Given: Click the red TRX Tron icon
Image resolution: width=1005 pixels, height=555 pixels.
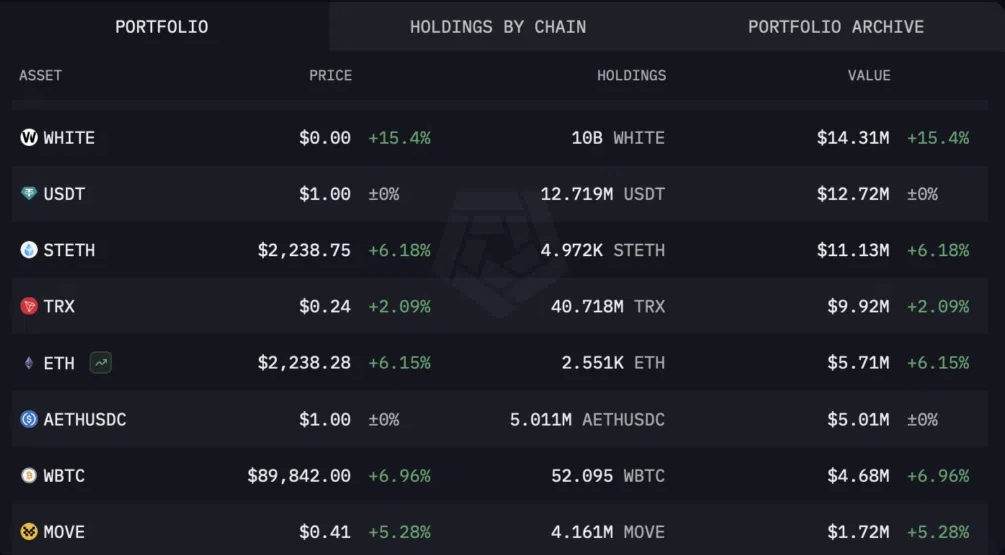Looking at the screenshot, I should 29,306.
